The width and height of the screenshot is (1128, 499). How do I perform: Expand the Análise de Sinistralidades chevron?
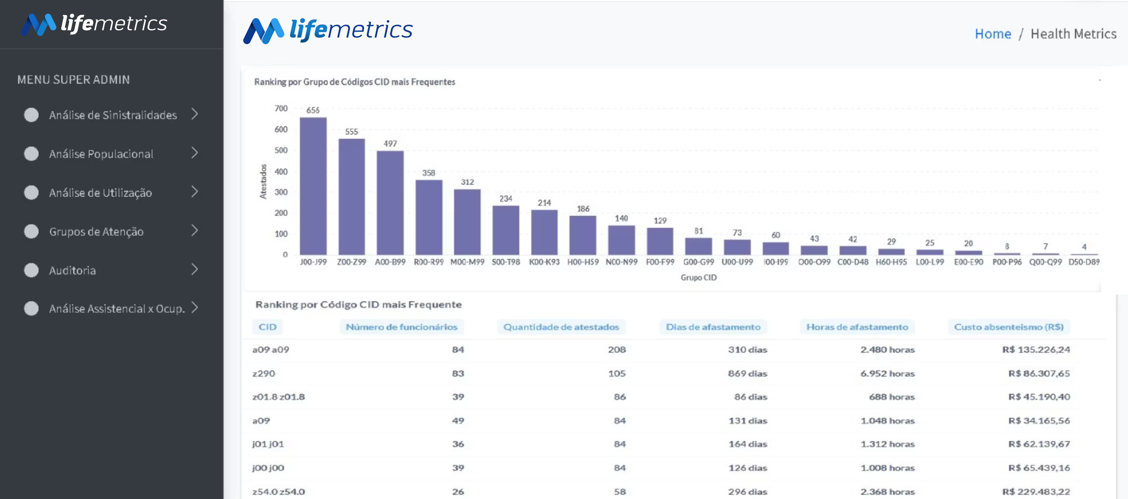(194, 114)
